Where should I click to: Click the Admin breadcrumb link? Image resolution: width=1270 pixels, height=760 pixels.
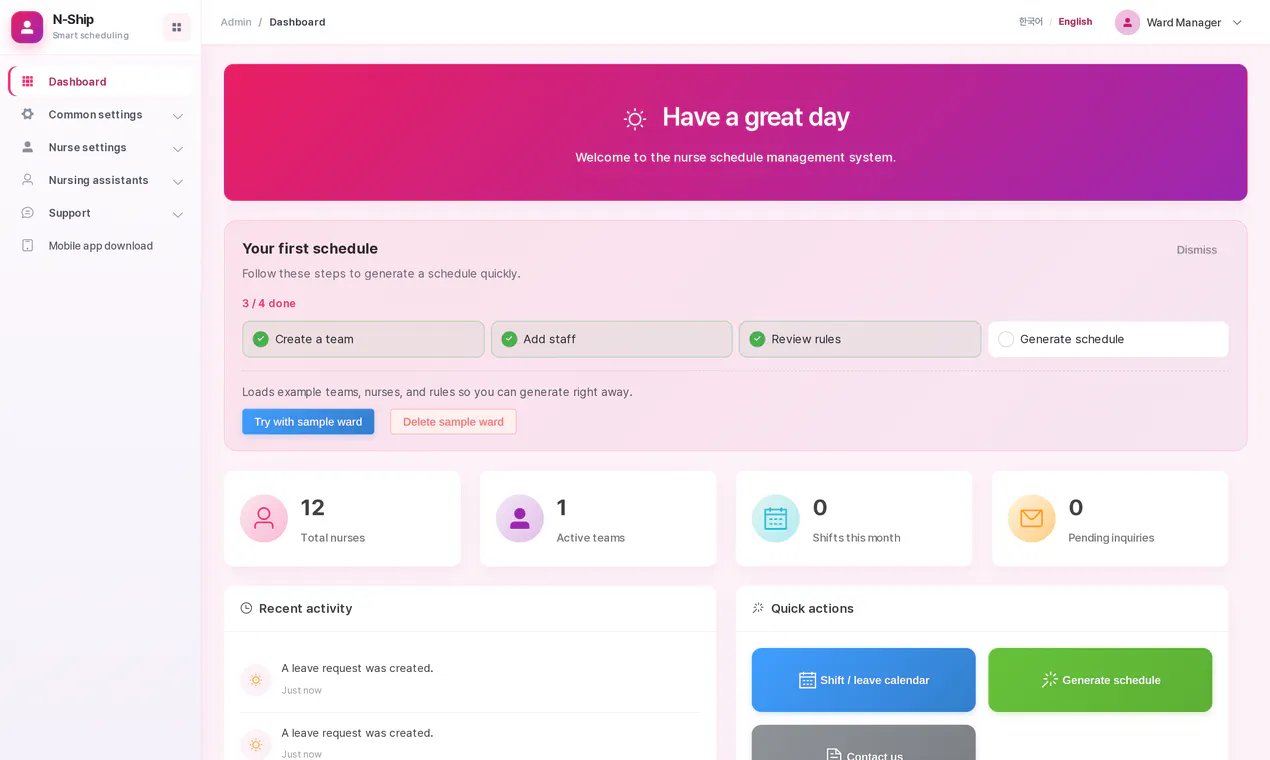pyautogui.click(x=236, y=22)
